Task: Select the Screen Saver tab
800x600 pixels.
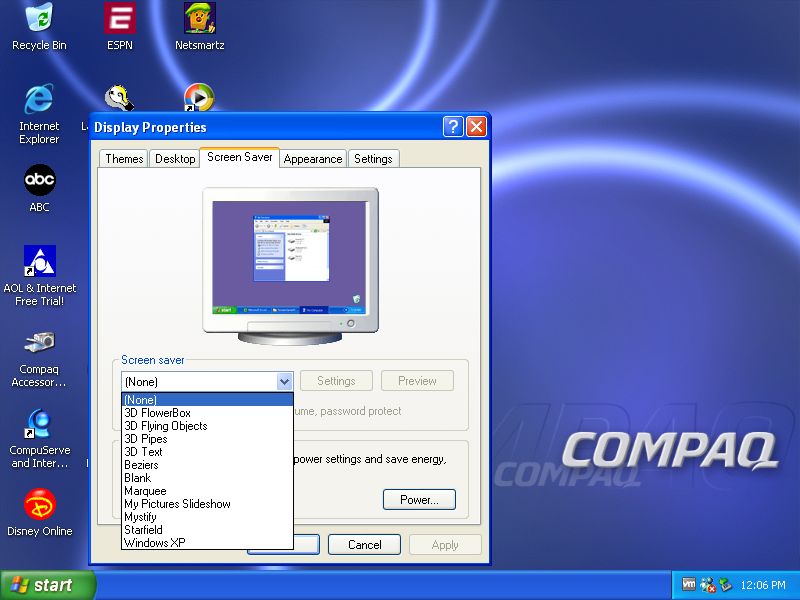Action: click(x=240, y=157)
